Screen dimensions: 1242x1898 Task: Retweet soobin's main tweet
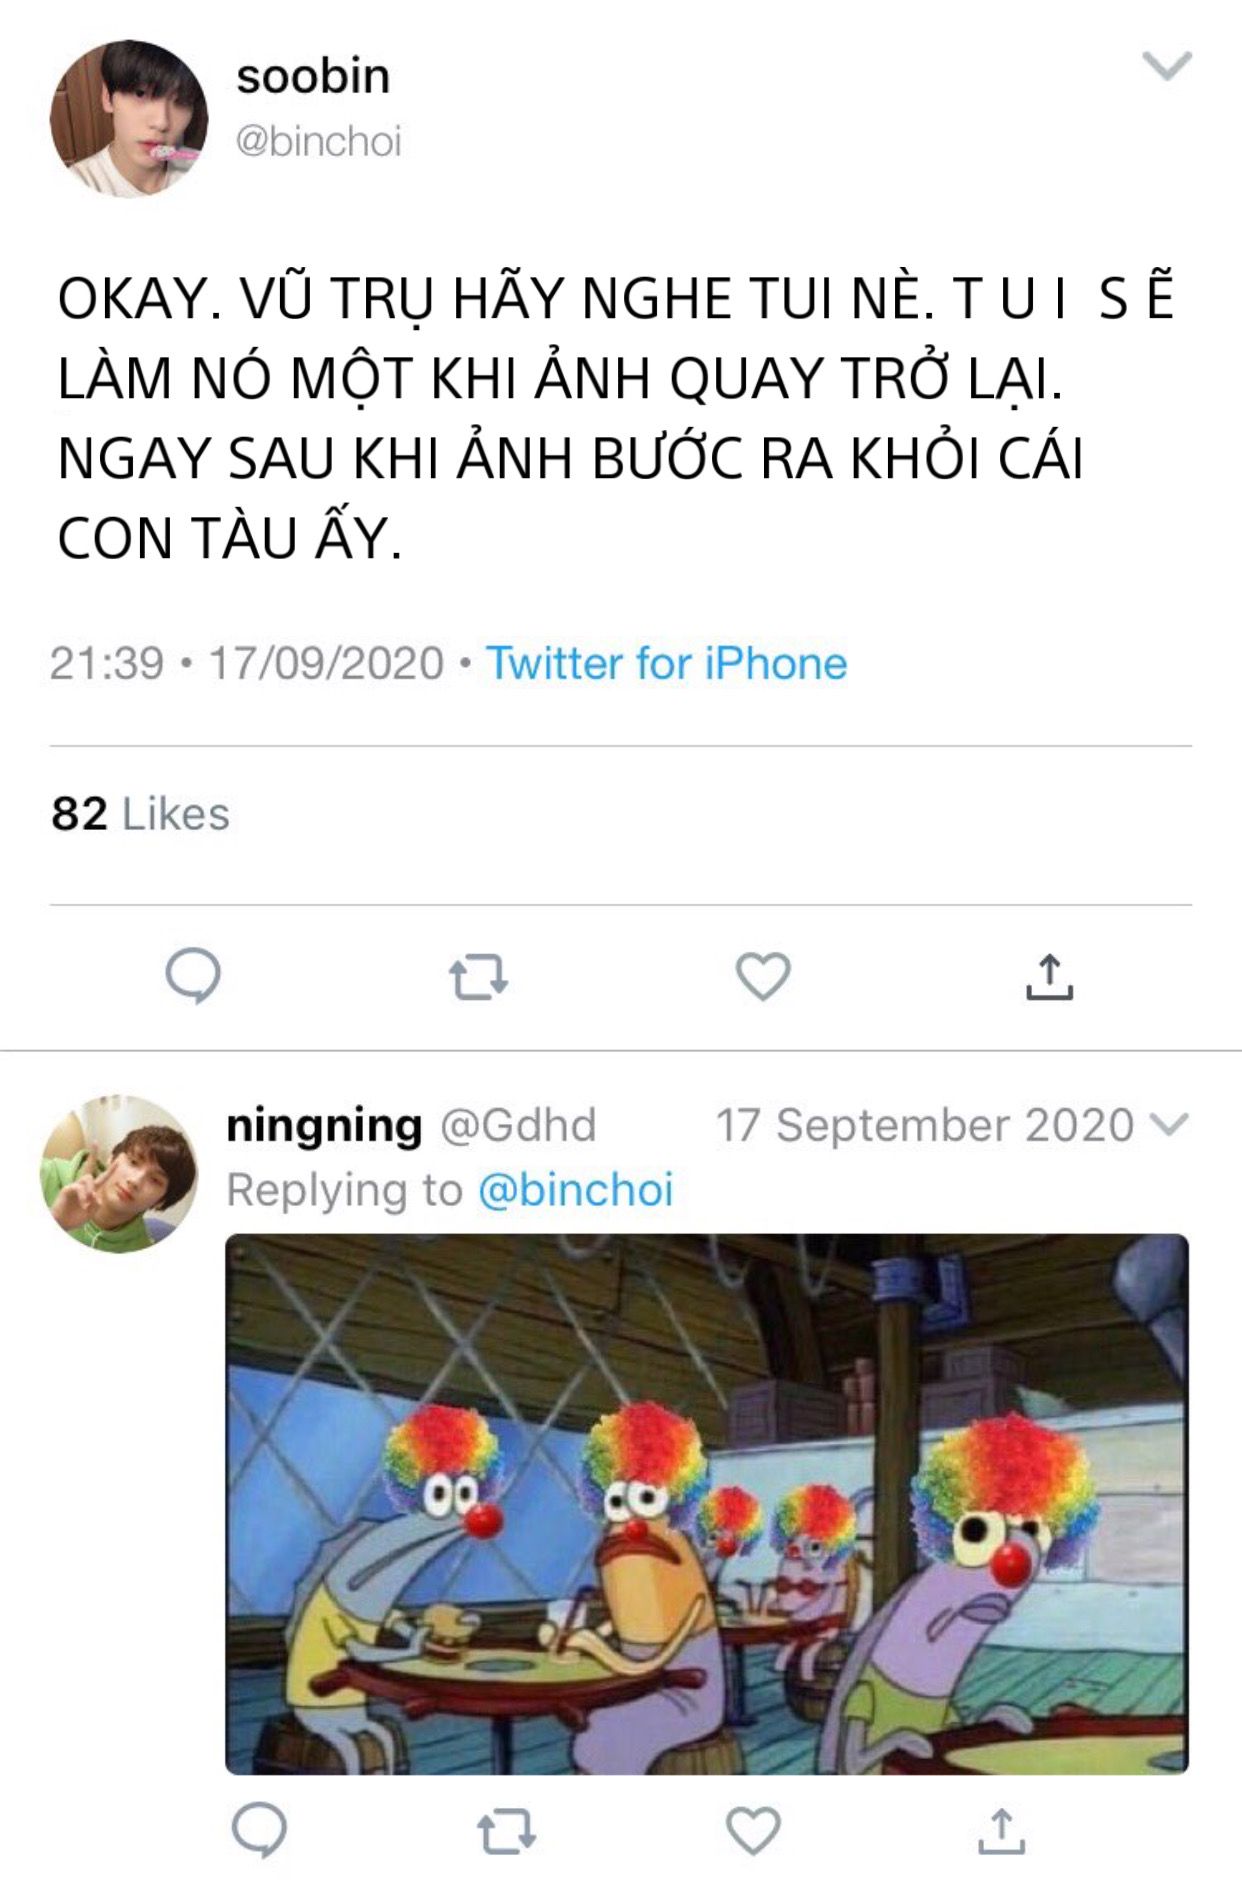coord(478,978)
